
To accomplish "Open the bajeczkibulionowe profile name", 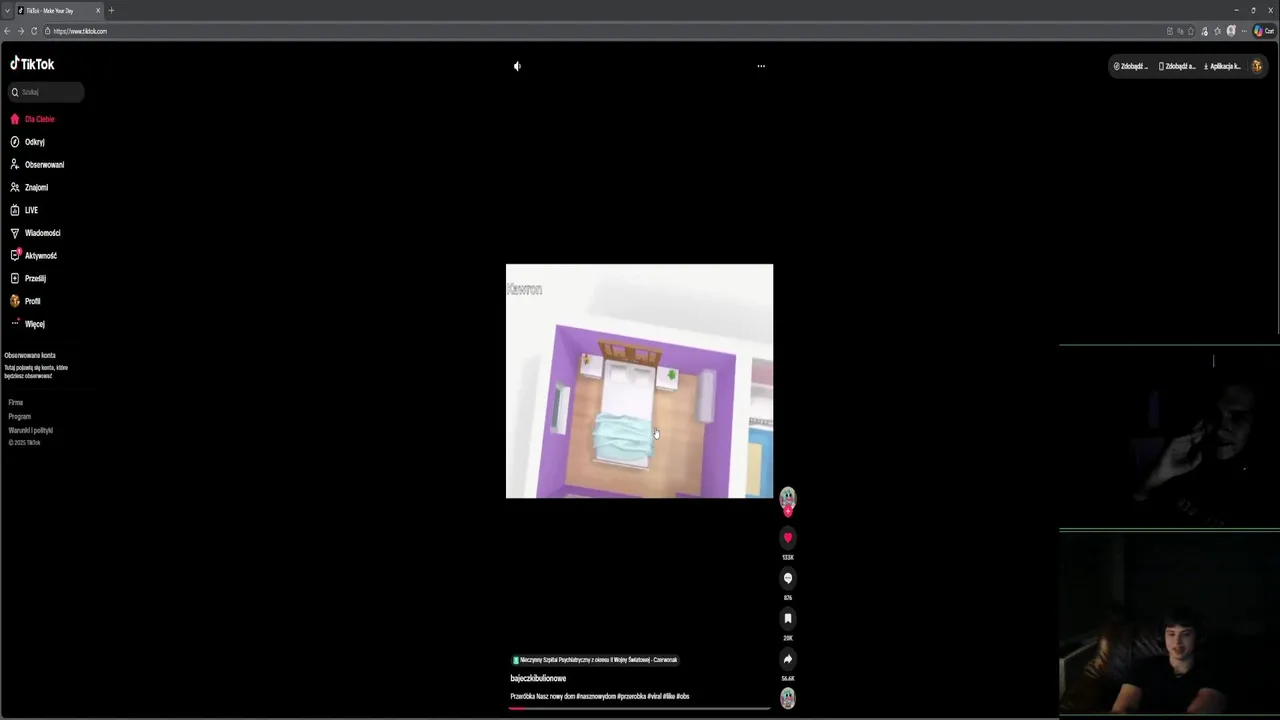I will [538, 678].
